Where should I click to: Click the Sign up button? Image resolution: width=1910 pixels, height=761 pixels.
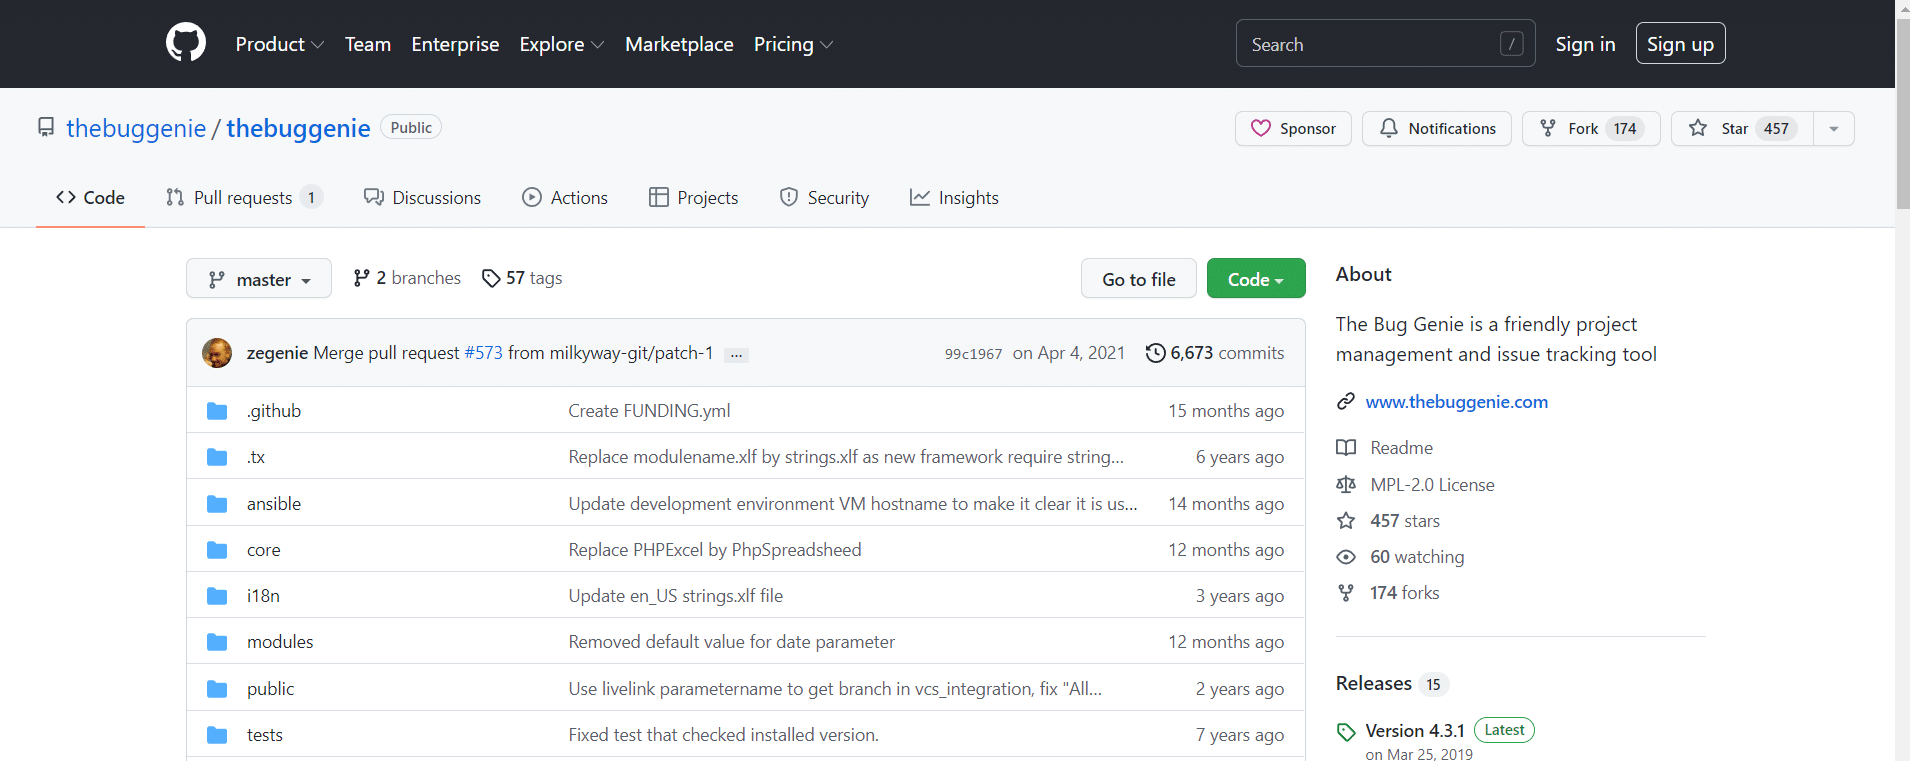point(1680,44)
